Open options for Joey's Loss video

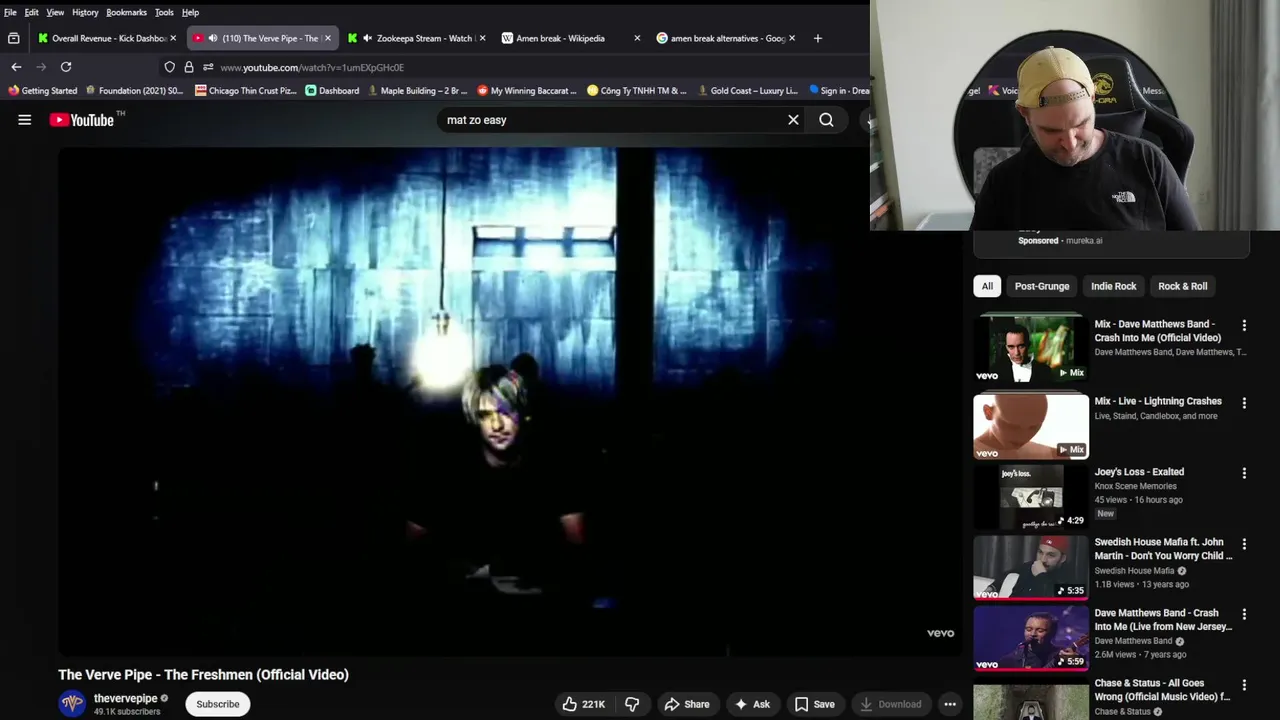tap(1244, 473)
